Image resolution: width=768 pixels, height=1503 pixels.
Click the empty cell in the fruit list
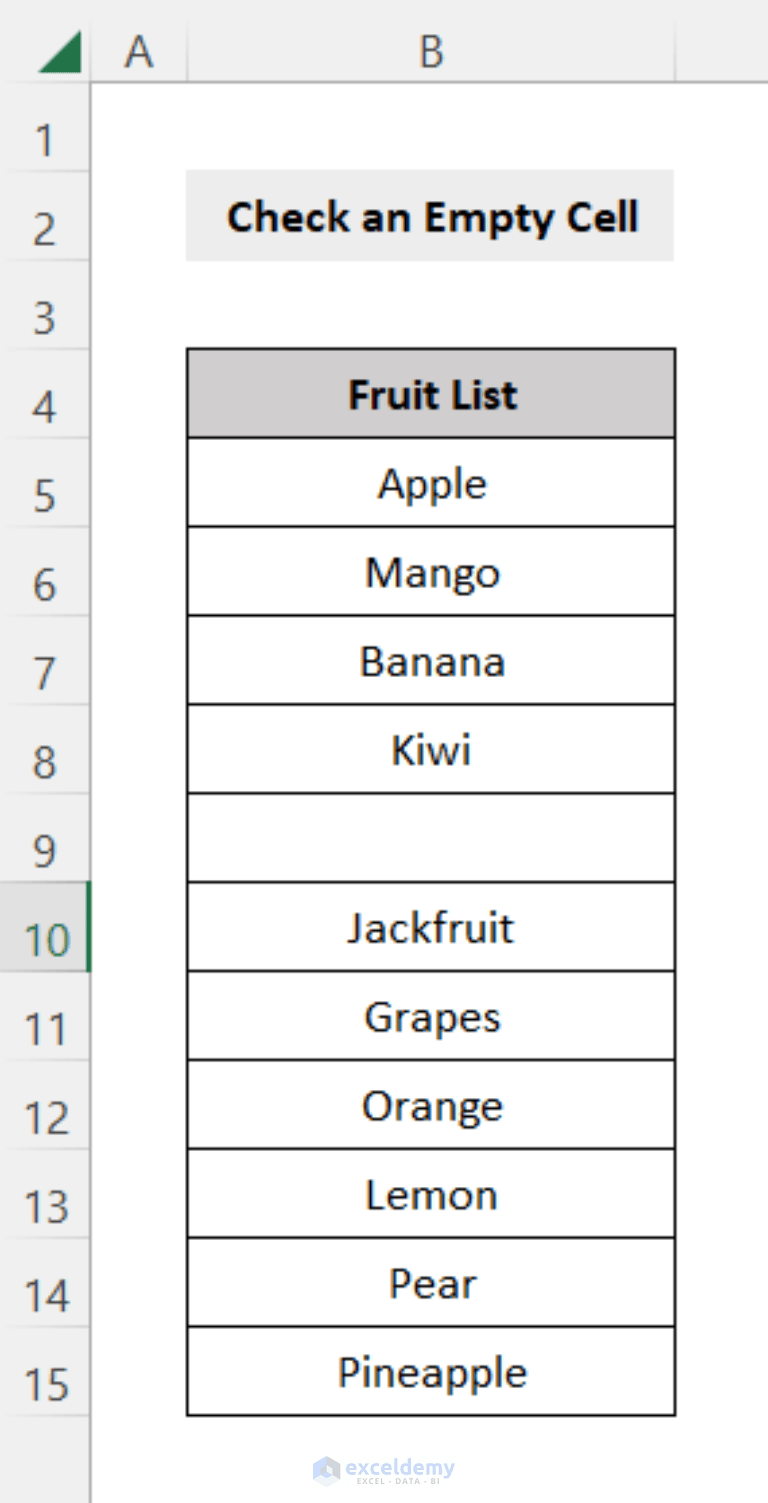430,838
